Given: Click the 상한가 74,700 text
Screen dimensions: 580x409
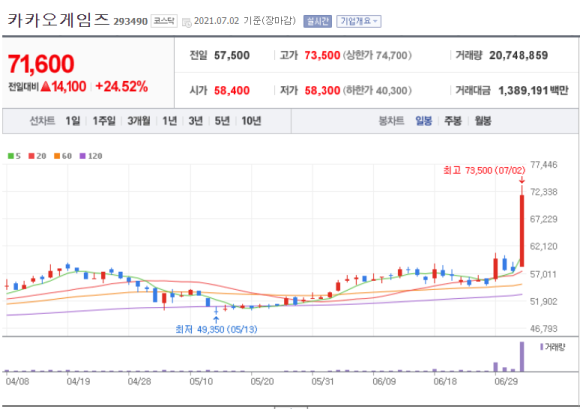Looking at the screenshot, I should pyautogui.click(x=377, y=55).
